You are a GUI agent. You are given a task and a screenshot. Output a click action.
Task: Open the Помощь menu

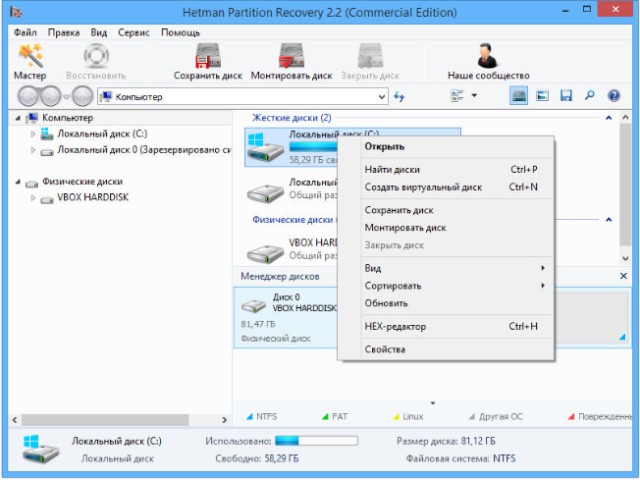[180, 32]
